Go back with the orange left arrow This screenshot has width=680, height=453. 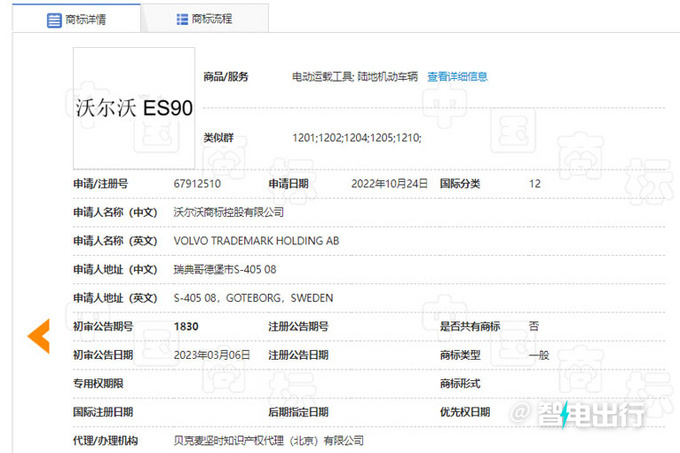point(39,336)
